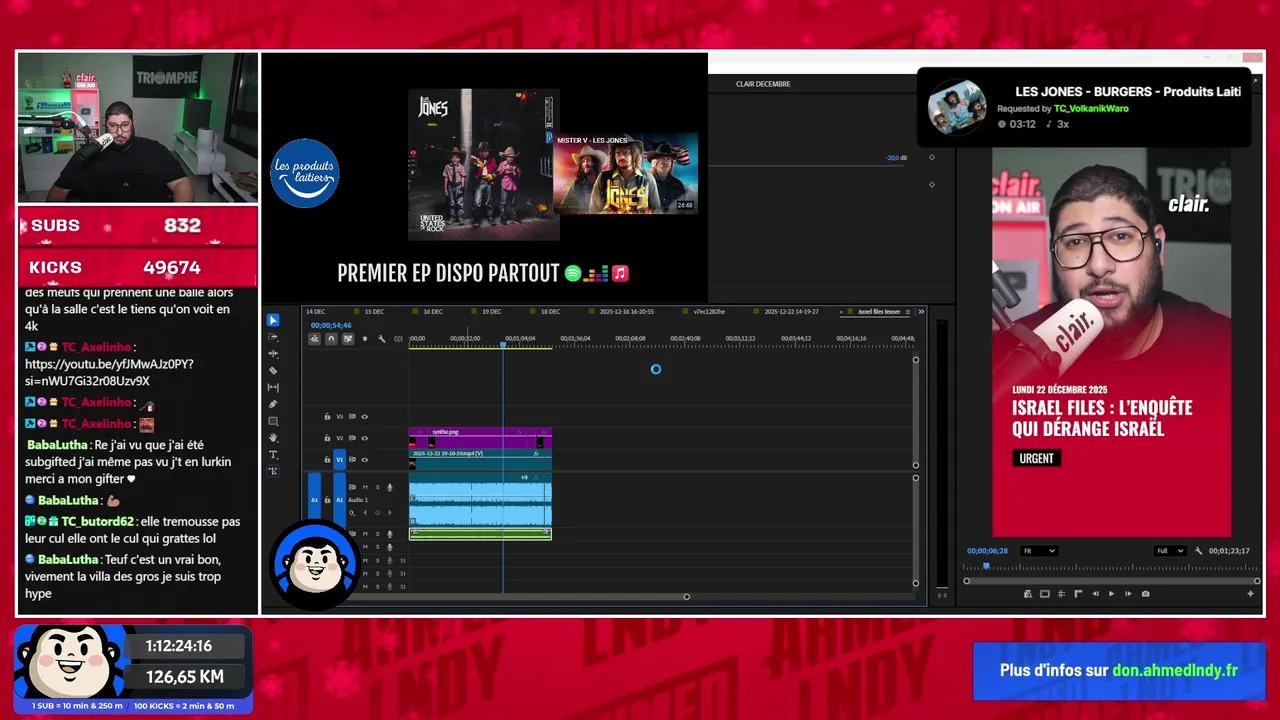The image size is (1280, 720).
Task: Click the Program Monitor playhead marker
Action: [x=986, y=566]
